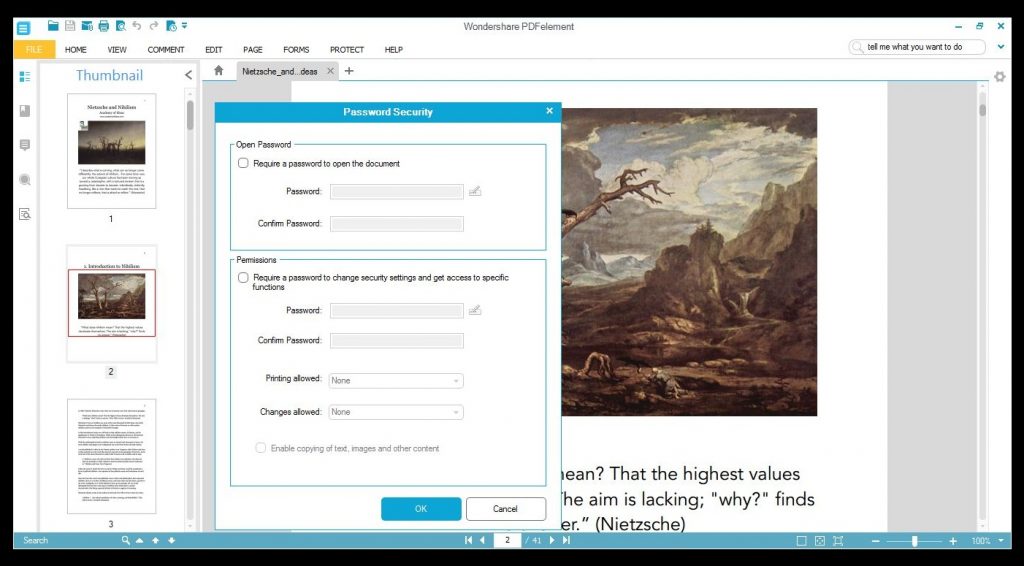Image resolution: width=1024 pixels, height=566 pixels.
Task: Click the Permissions 'Password' field
Action: click(396, 311)
